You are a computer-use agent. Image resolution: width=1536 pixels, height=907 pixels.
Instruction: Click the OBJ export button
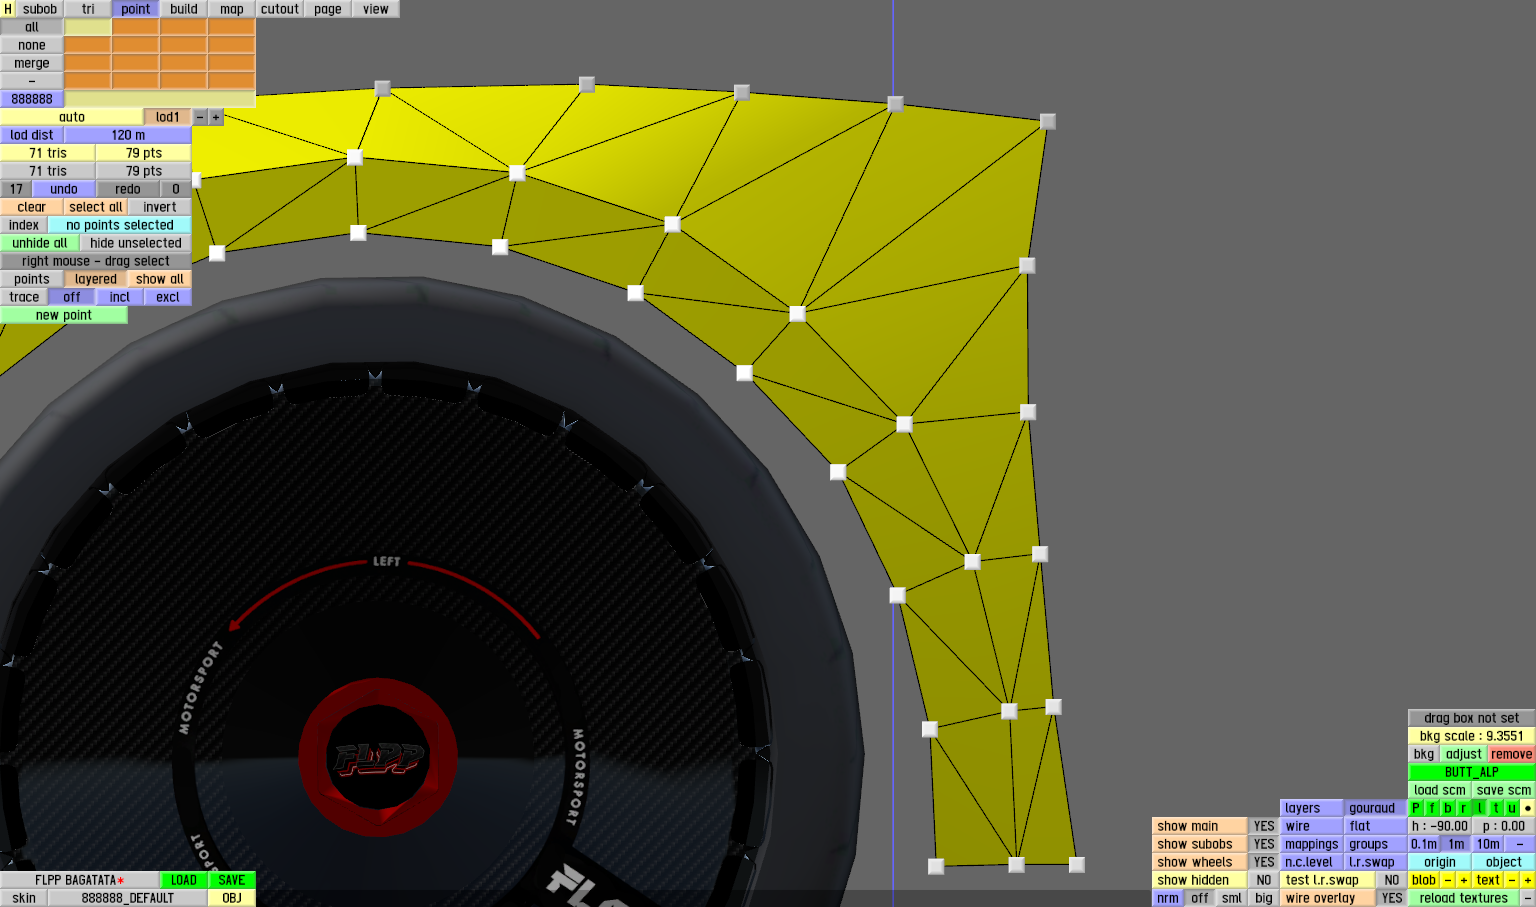(232, 898)
